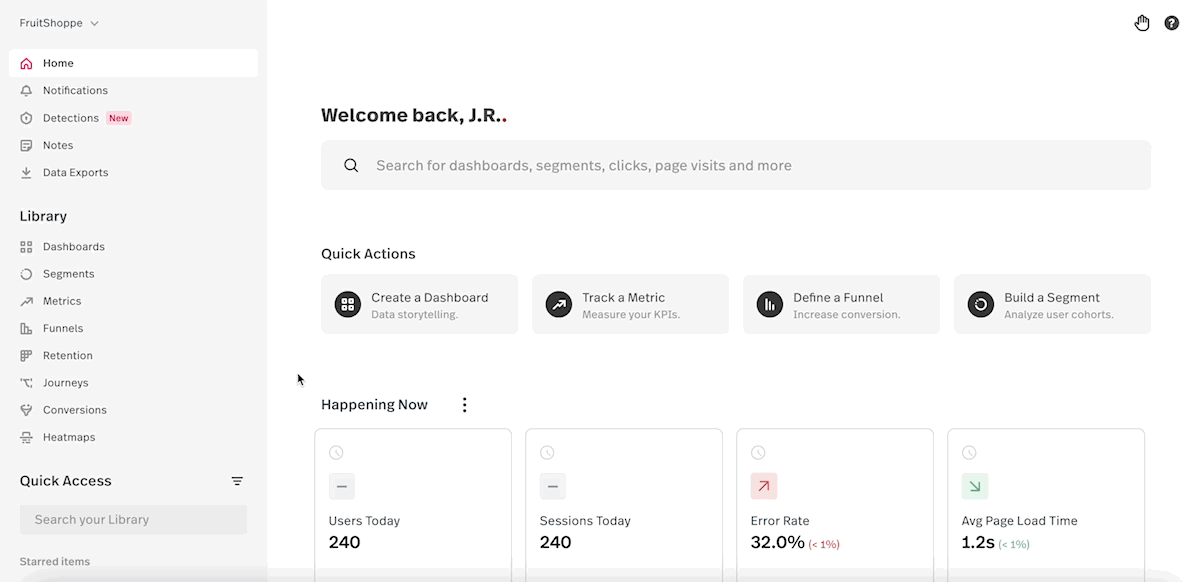The image size is (1200, 582).
Task: Click Define a Funnel quick action
Action: [842, 305]
